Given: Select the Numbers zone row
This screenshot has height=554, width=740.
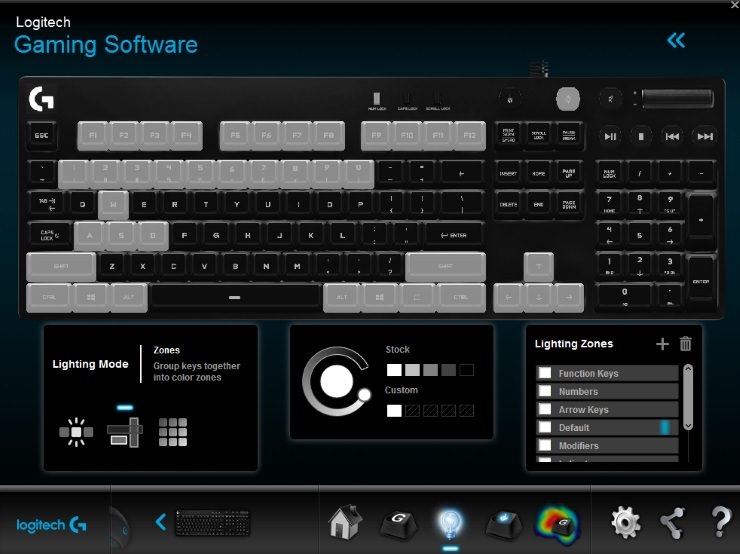Looking at the screenshot, I should coord(607,391).
